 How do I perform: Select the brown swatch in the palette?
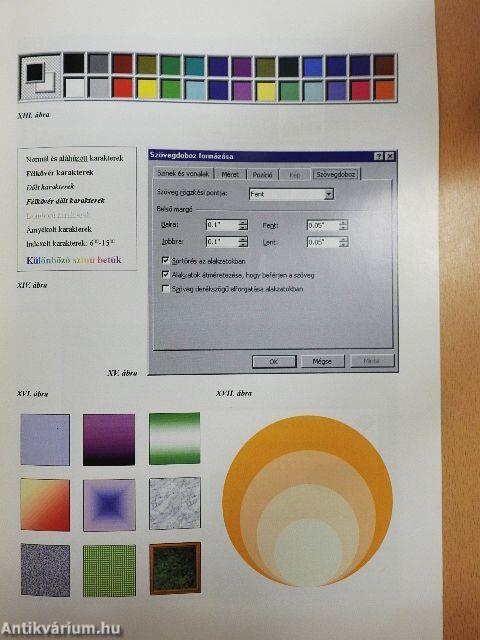point(384,65)
